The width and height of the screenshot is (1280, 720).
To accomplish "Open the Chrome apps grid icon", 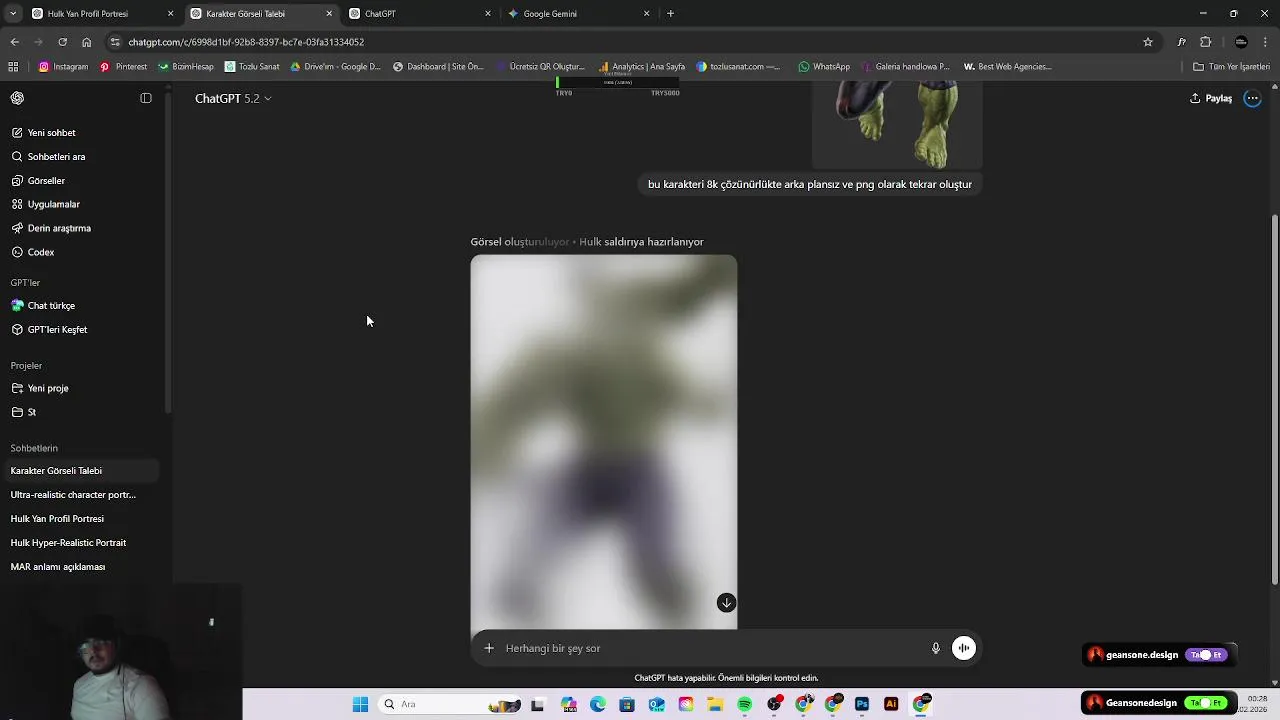I will point(13,67).
